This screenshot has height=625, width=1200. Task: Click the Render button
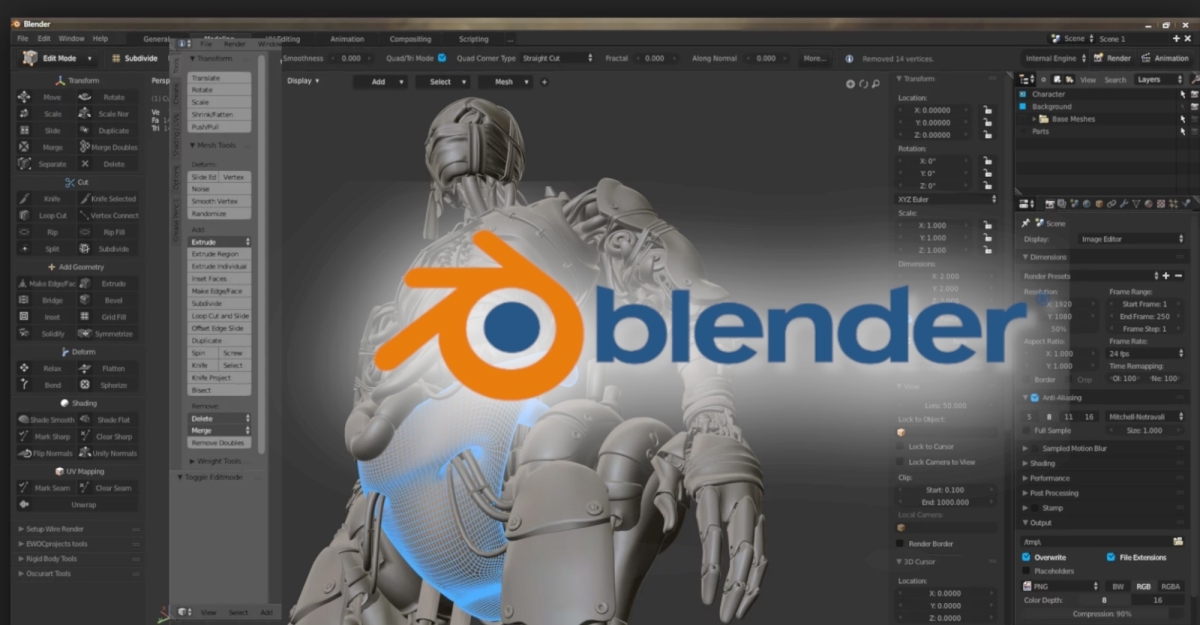pos(1112,58)
